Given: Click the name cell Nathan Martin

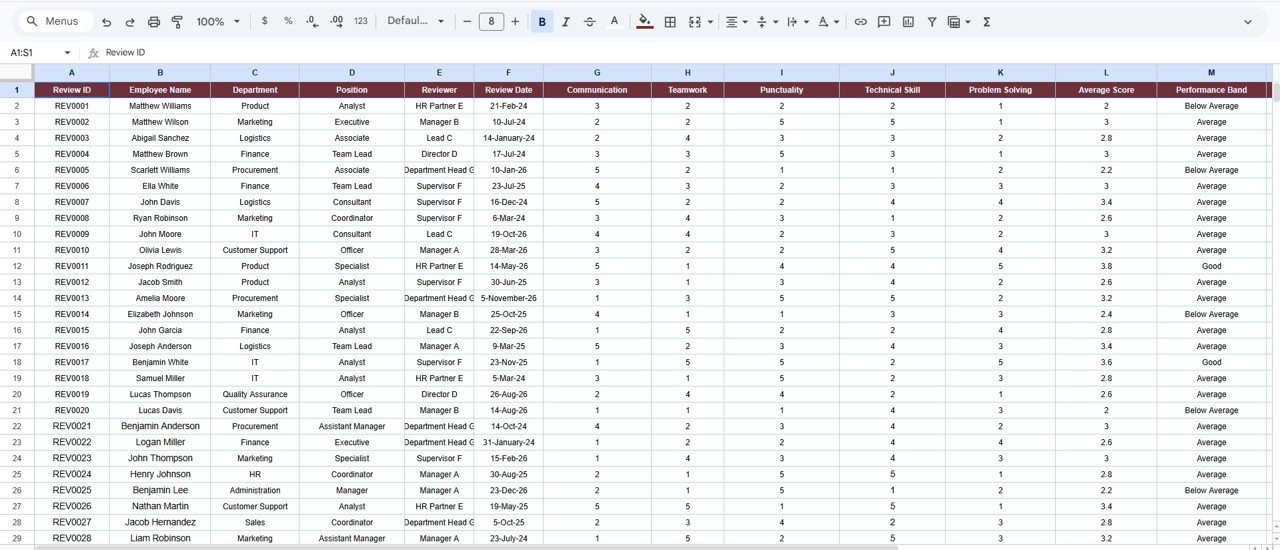Looking at the screenshot, I should (x=160, y=506).
